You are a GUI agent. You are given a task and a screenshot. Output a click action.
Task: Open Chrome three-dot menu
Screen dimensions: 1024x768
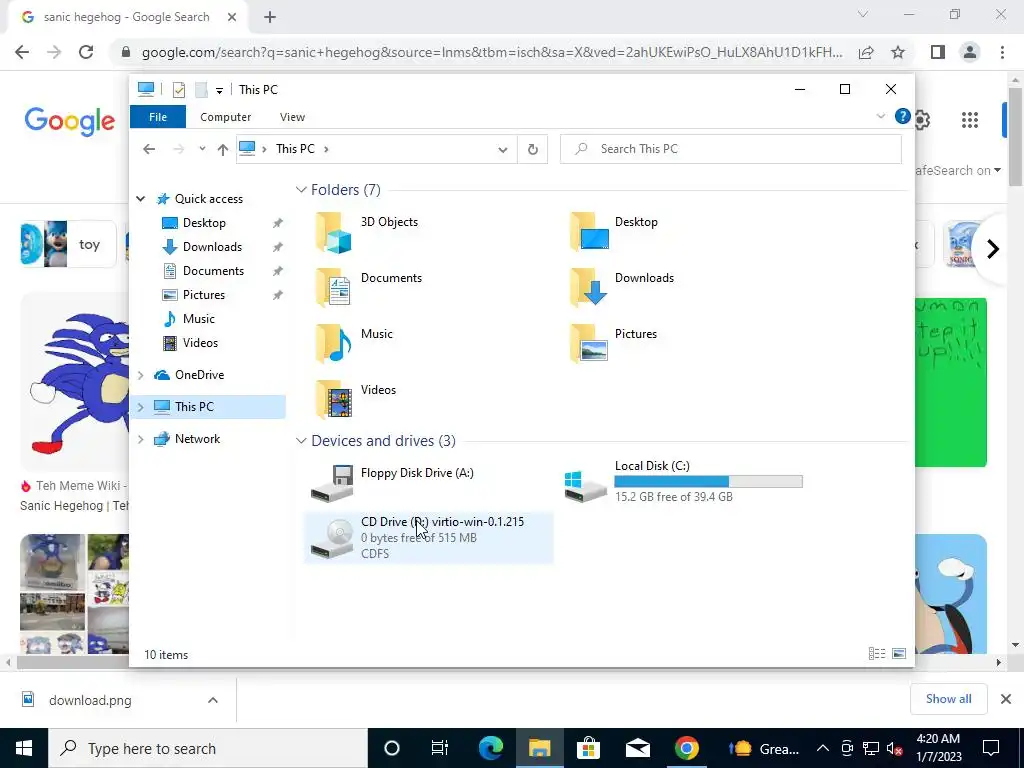[1002, 52]
